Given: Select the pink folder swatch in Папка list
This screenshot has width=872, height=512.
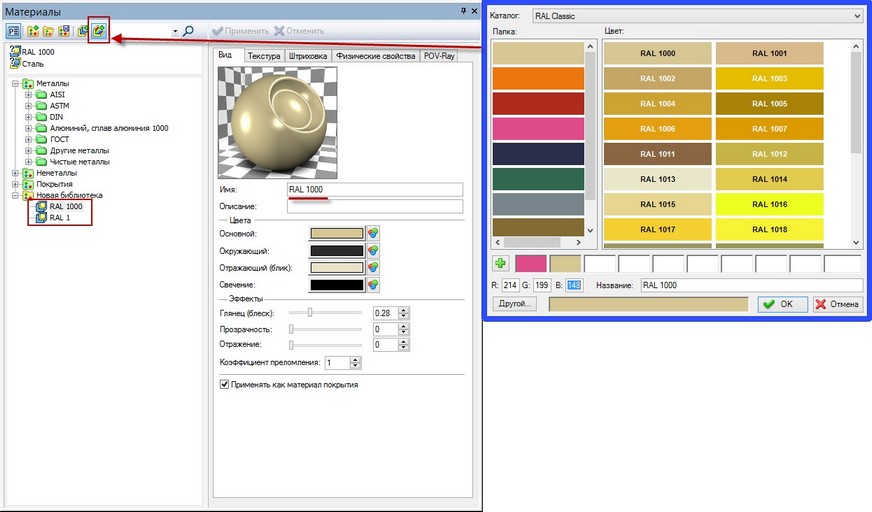Looking at the screenshot, I should click(x=538, y=128).
